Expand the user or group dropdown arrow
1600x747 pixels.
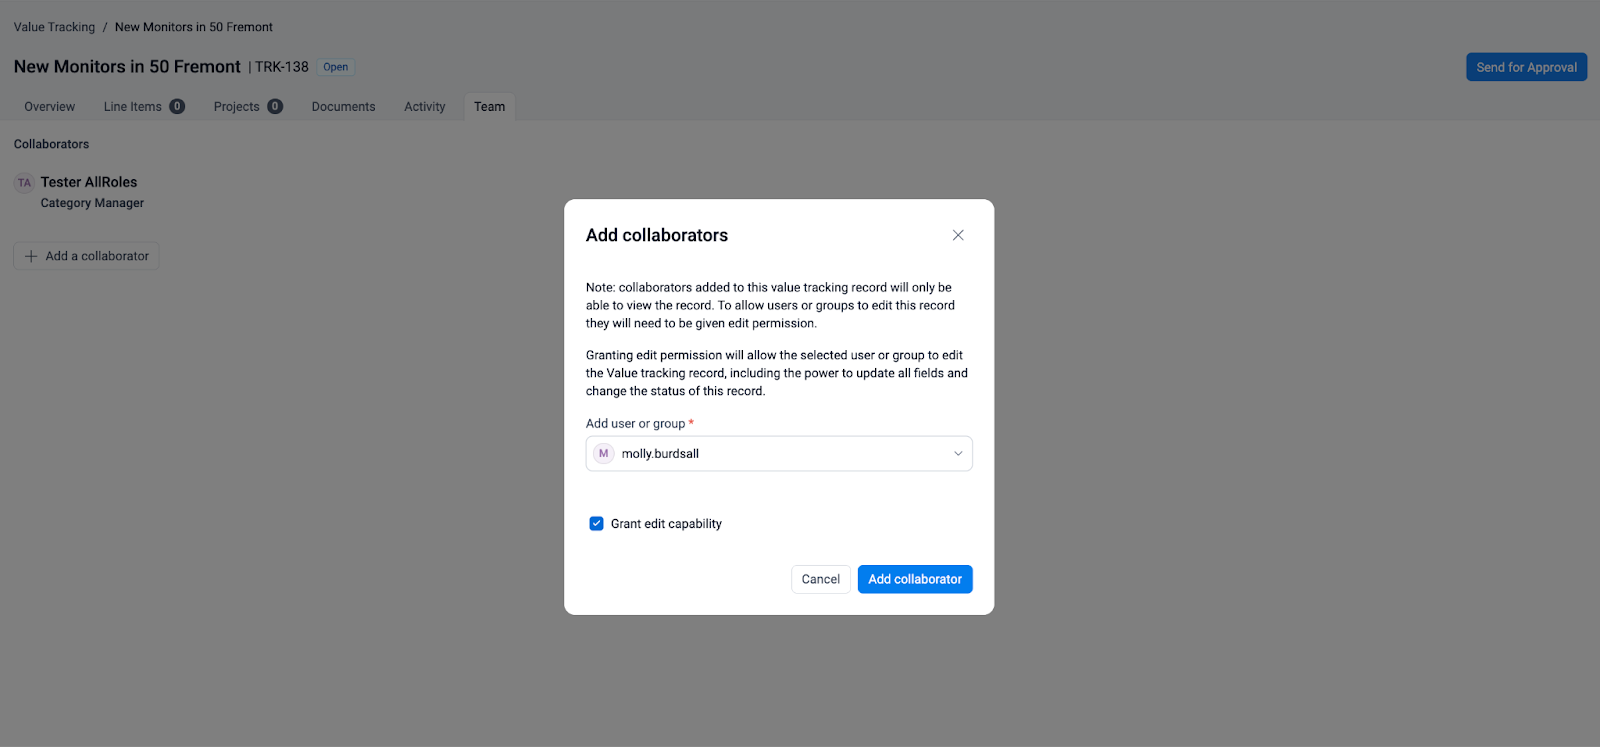(x=957, y=454)
